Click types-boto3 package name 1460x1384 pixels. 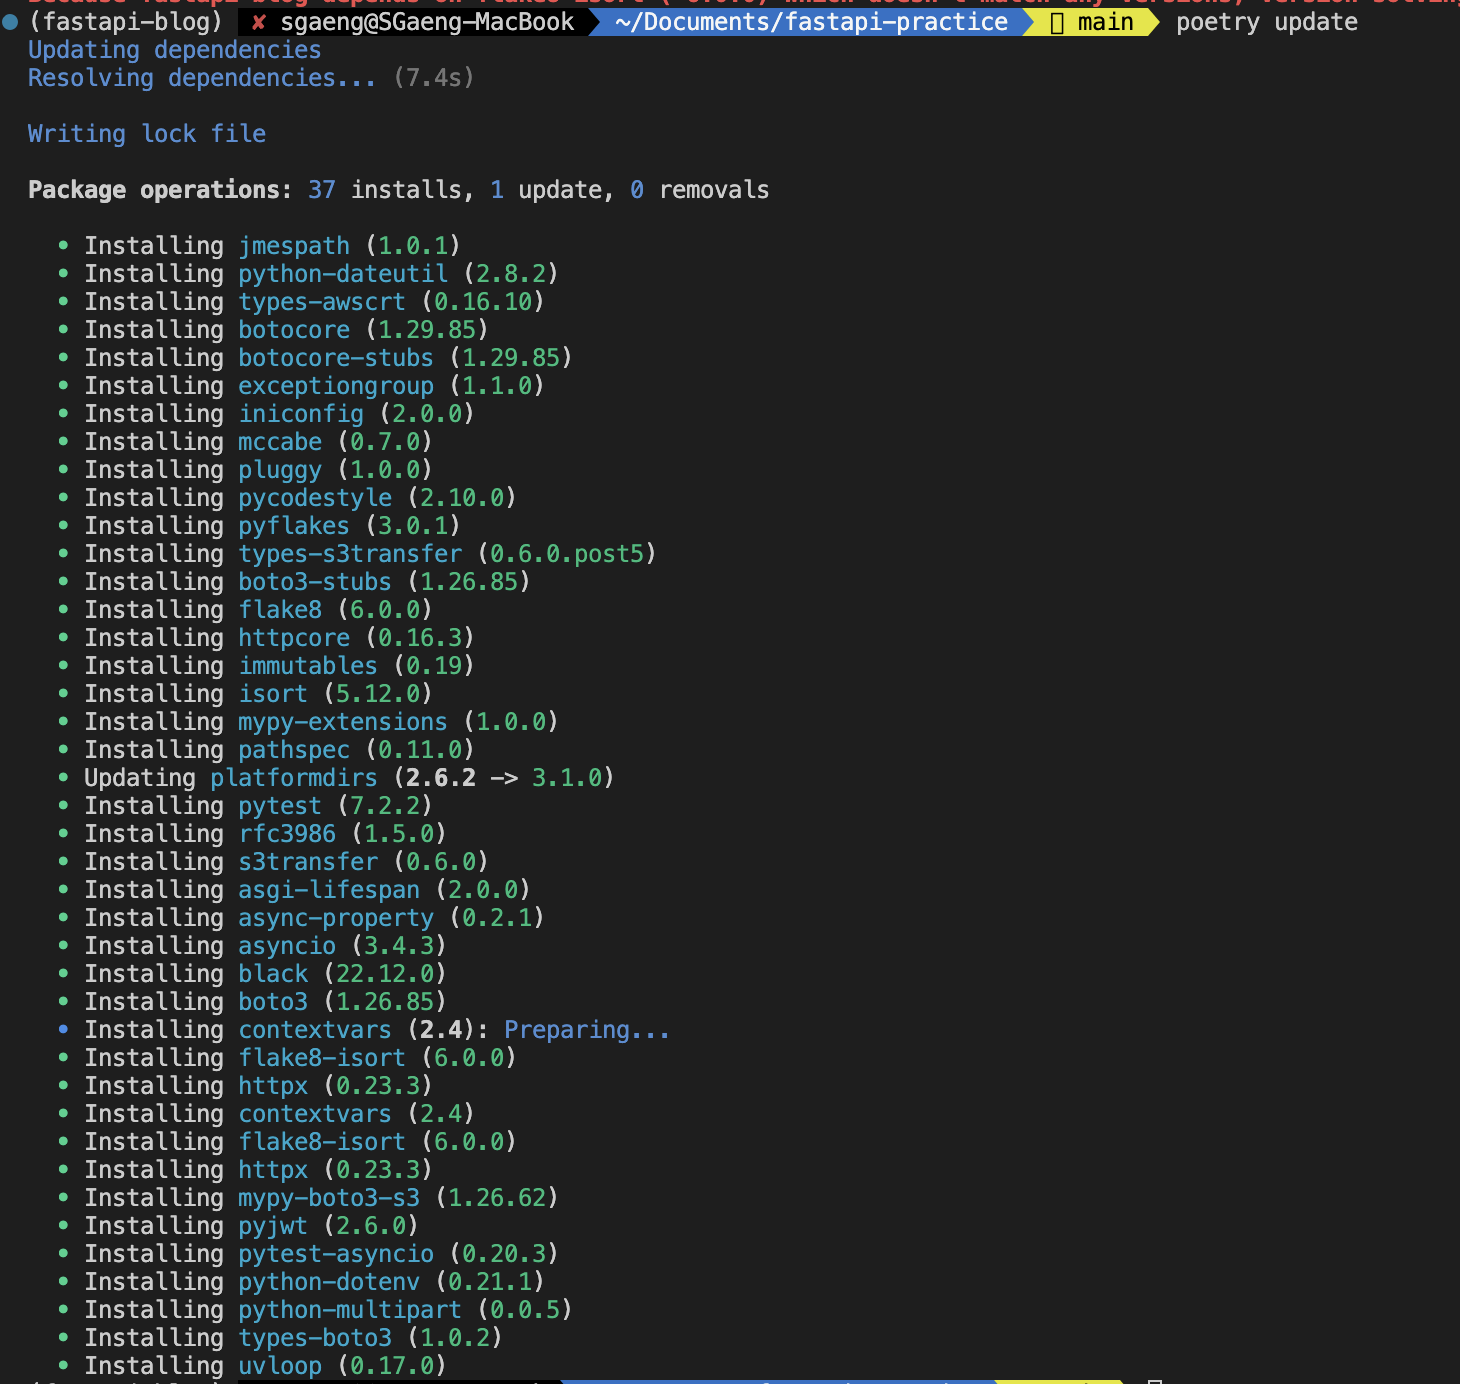click(x=315, y=1338)
